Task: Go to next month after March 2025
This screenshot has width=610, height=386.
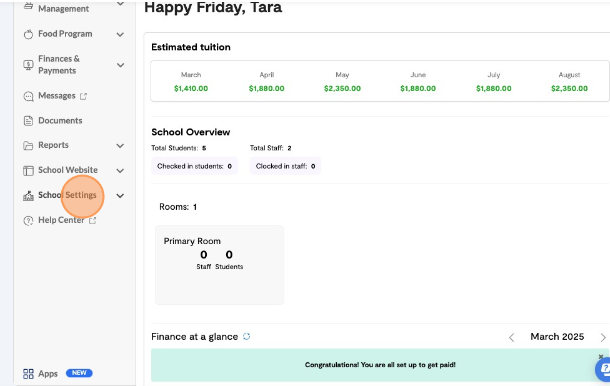Action: tap(603, 337)
